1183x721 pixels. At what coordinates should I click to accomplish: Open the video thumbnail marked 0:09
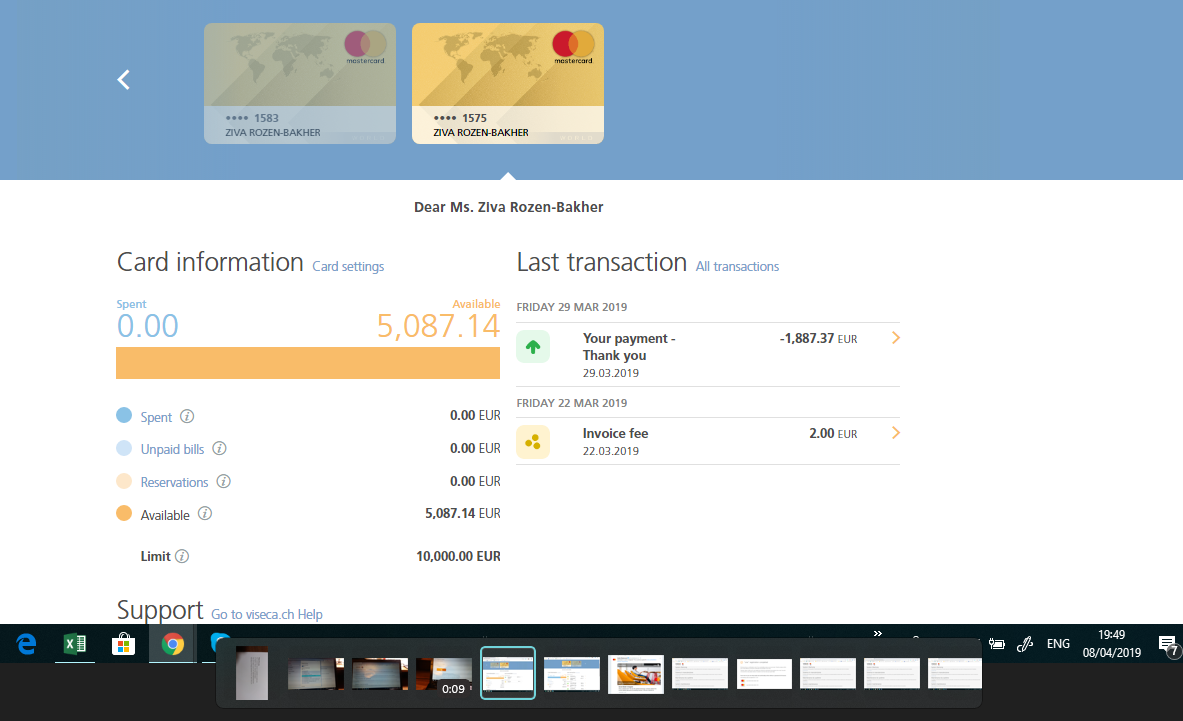click(444, 676)
